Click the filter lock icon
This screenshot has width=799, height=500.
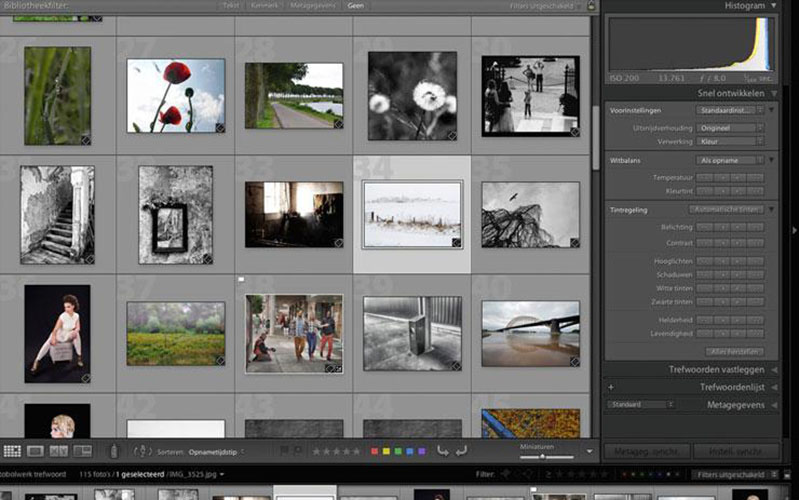point(591,6)
